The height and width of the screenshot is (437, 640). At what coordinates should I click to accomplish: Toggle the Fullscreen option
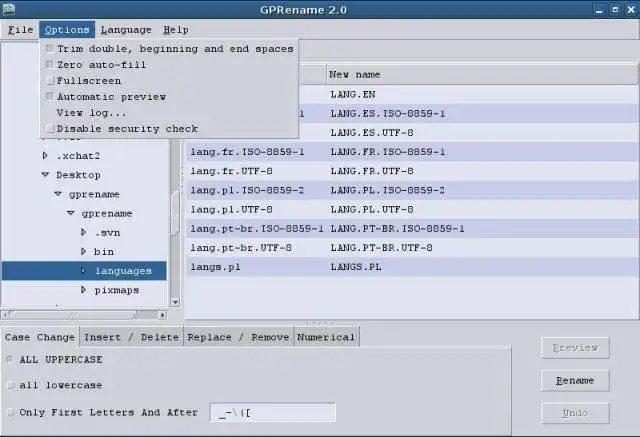169,81
